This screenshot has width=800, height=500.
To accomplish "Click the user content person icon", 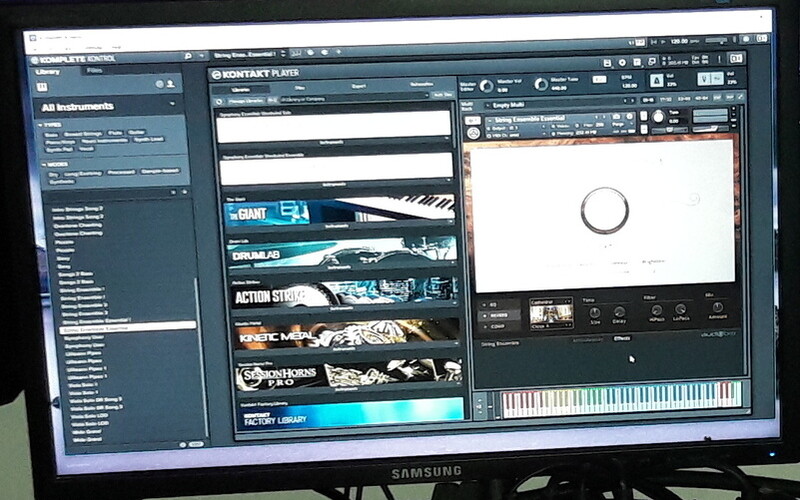I will point(170,84).
